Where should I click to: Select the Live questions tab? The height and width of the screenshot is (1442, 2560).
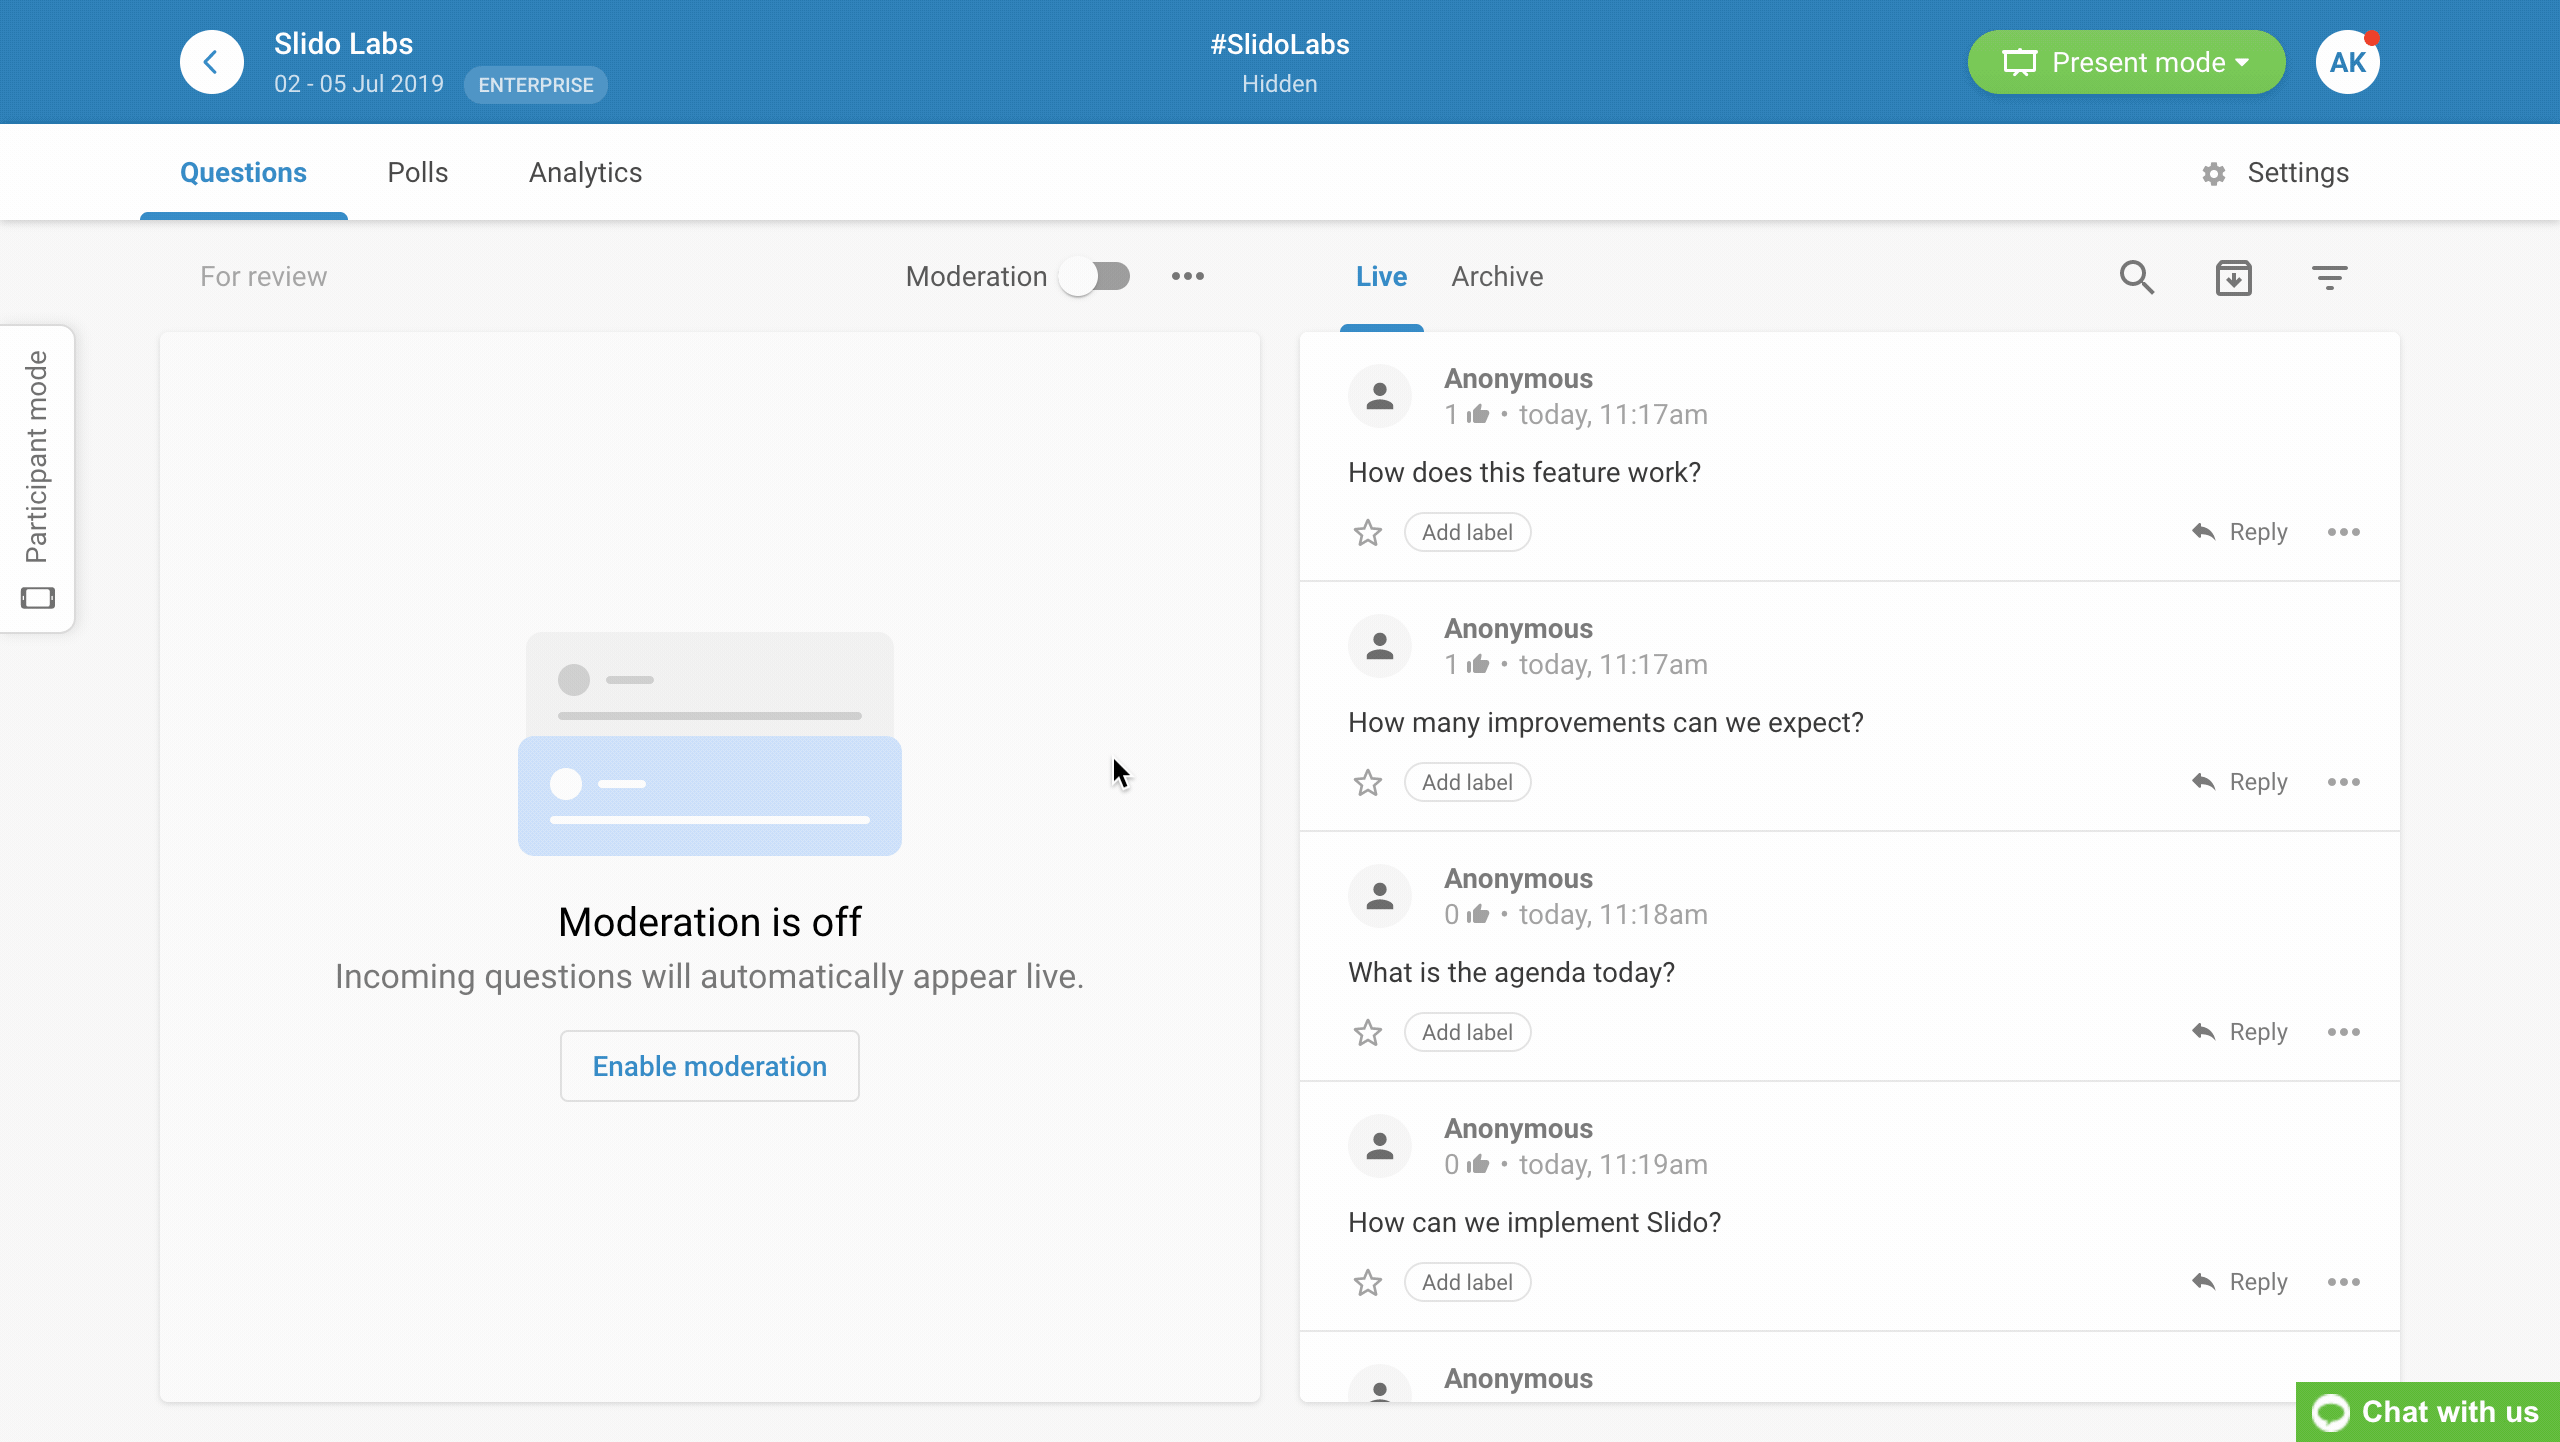coord(1381,277)
